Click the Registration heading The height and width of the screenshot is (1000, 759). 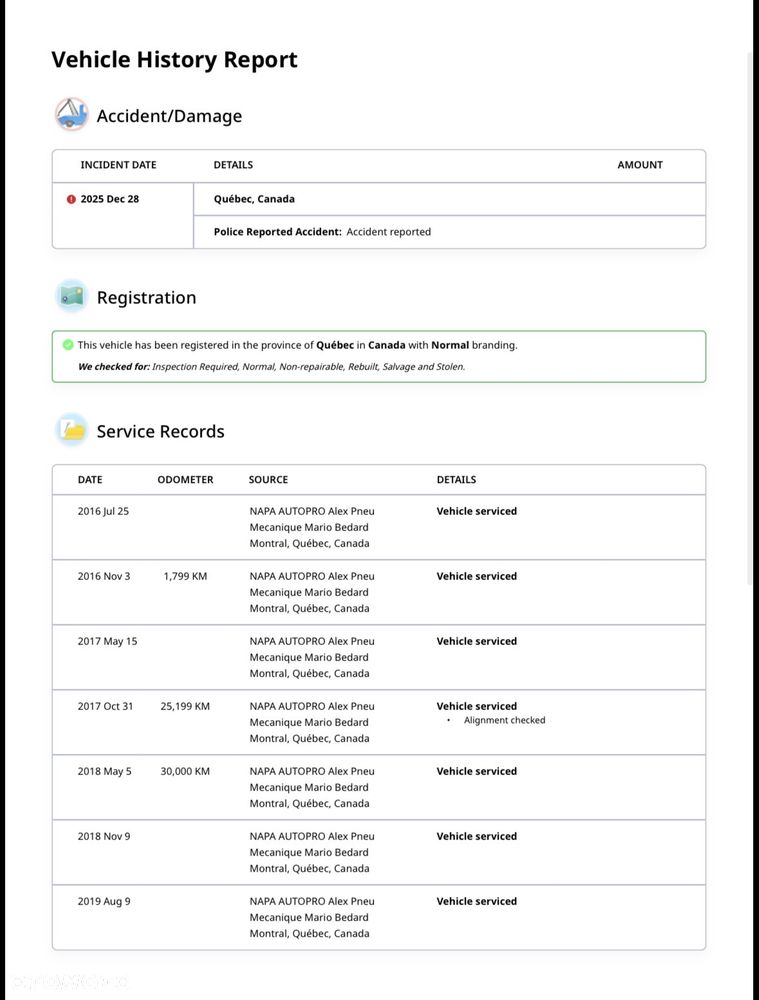146,297
